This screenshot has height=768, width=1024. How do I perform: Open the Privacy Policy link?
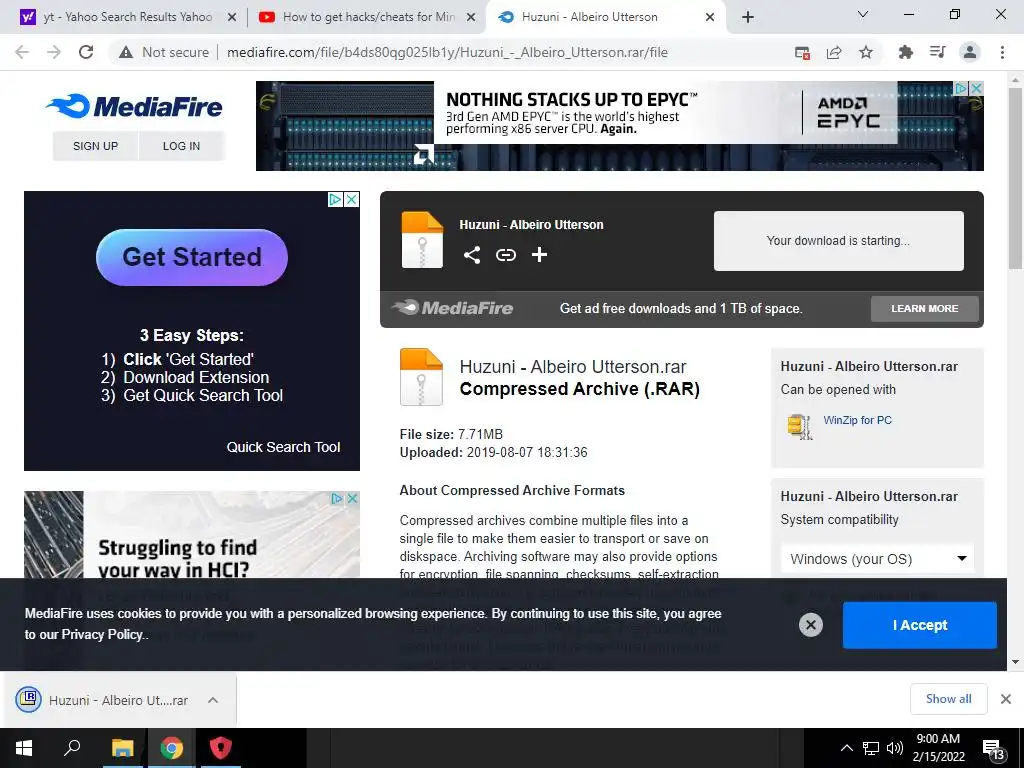(x=102, y=634)
